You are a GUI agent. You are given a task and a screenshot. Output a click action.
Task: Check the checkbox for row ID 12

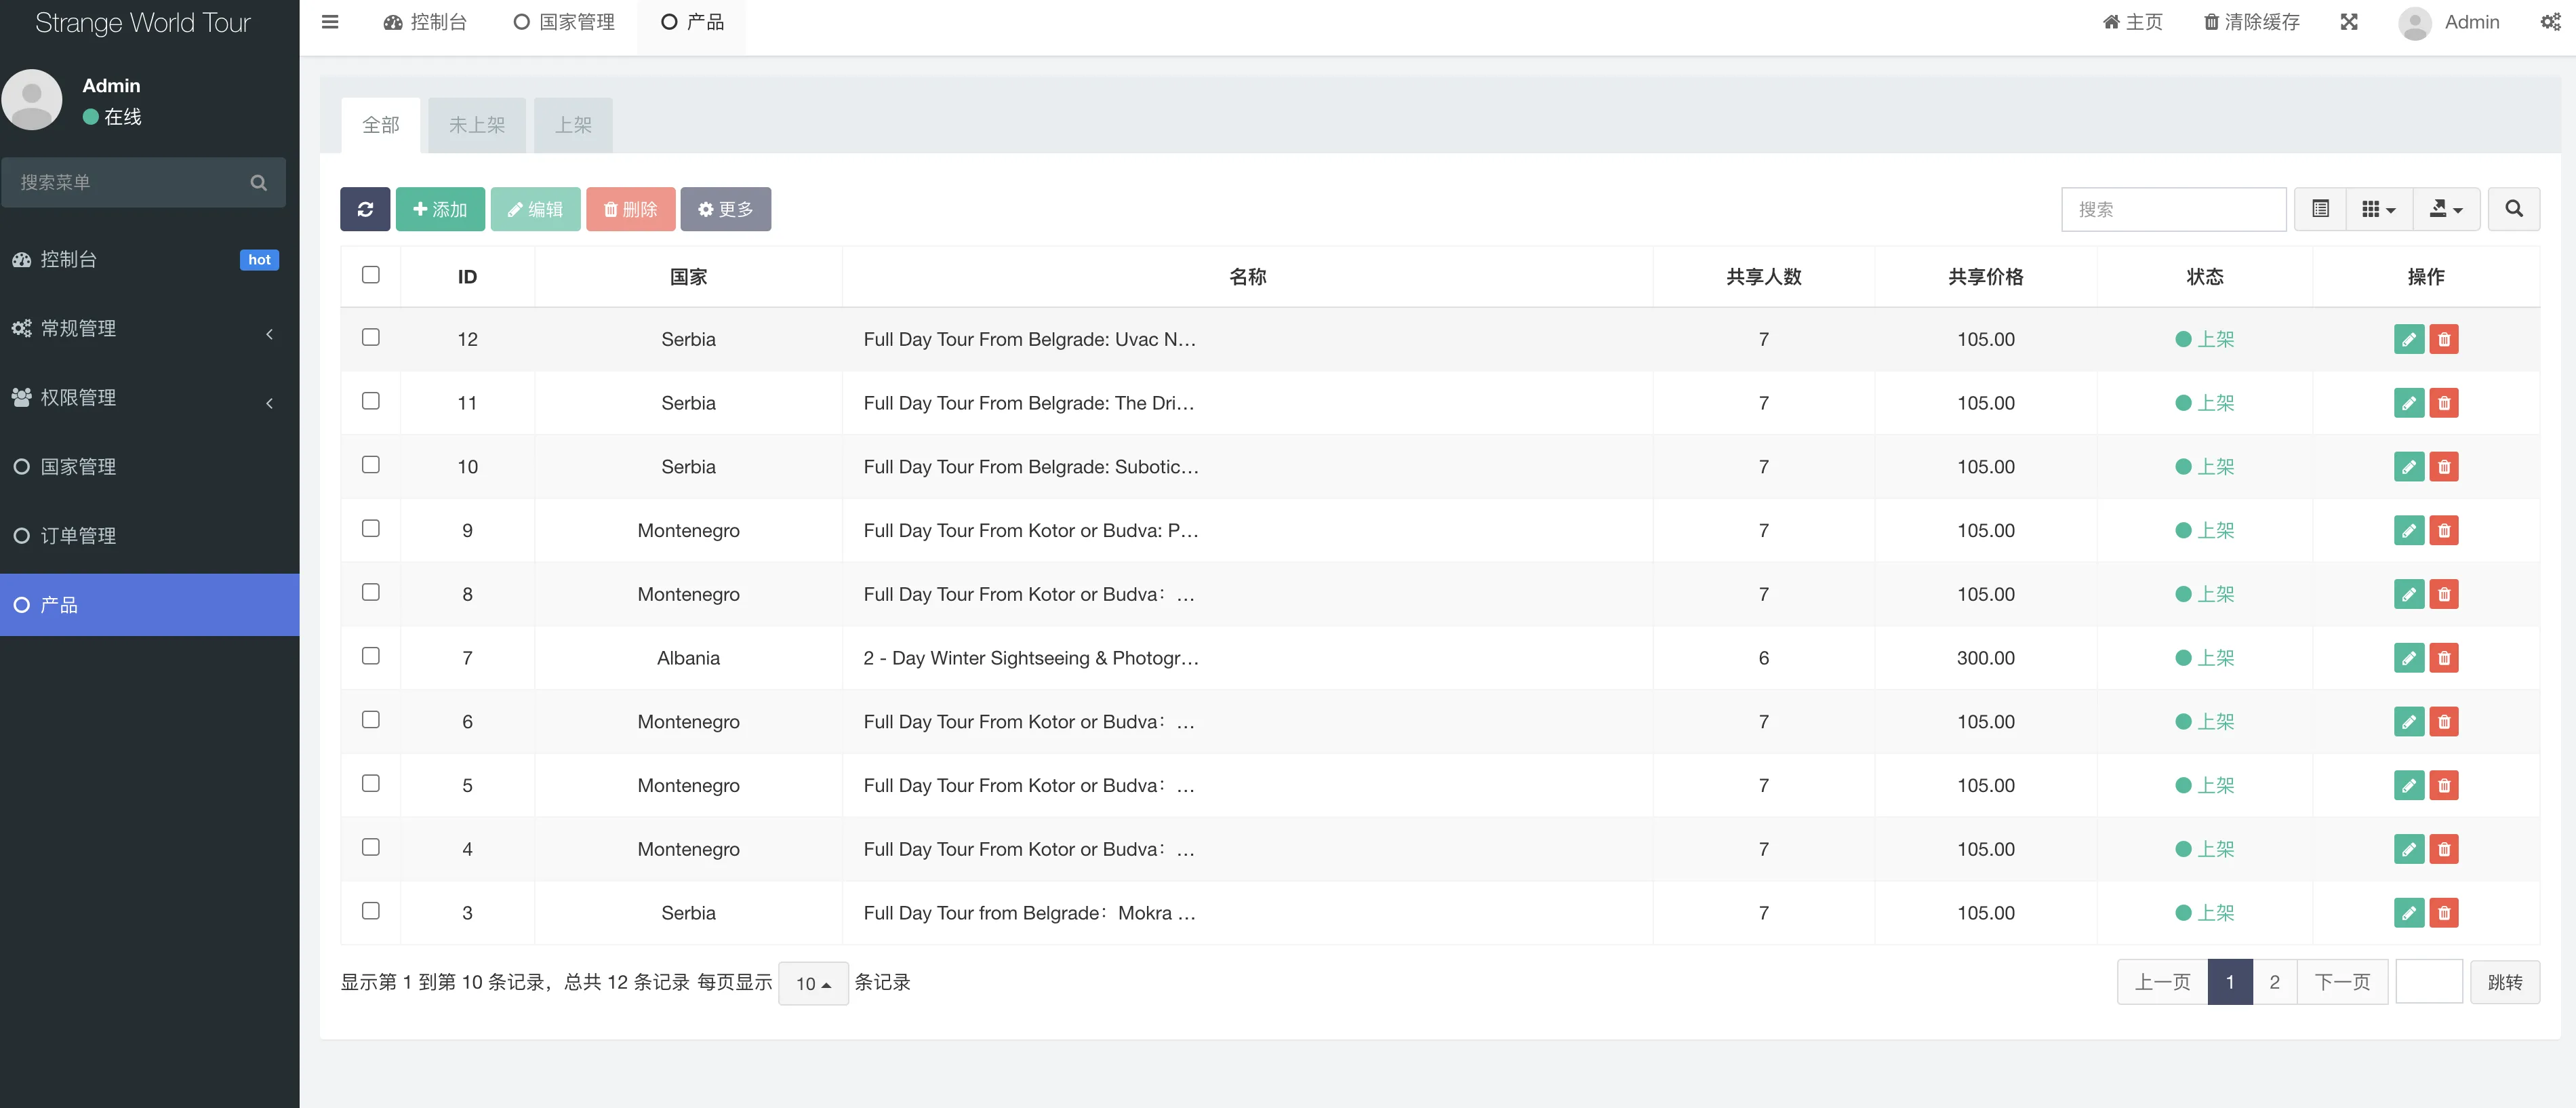(x=371, y=337)
